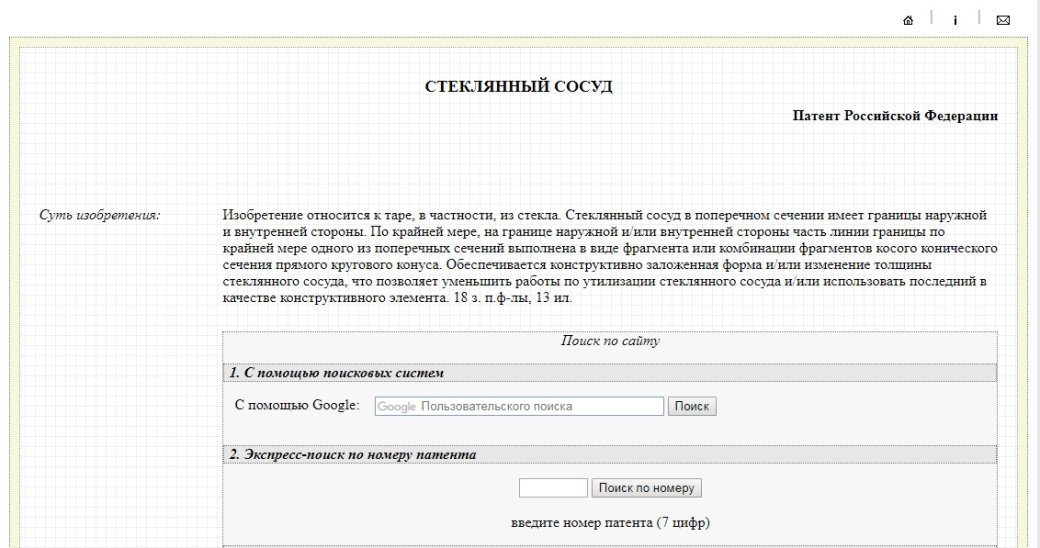Viewport: 1040px width, 548px height.
Task: Click label Суть изобретения:
Action: coord(99,215)
